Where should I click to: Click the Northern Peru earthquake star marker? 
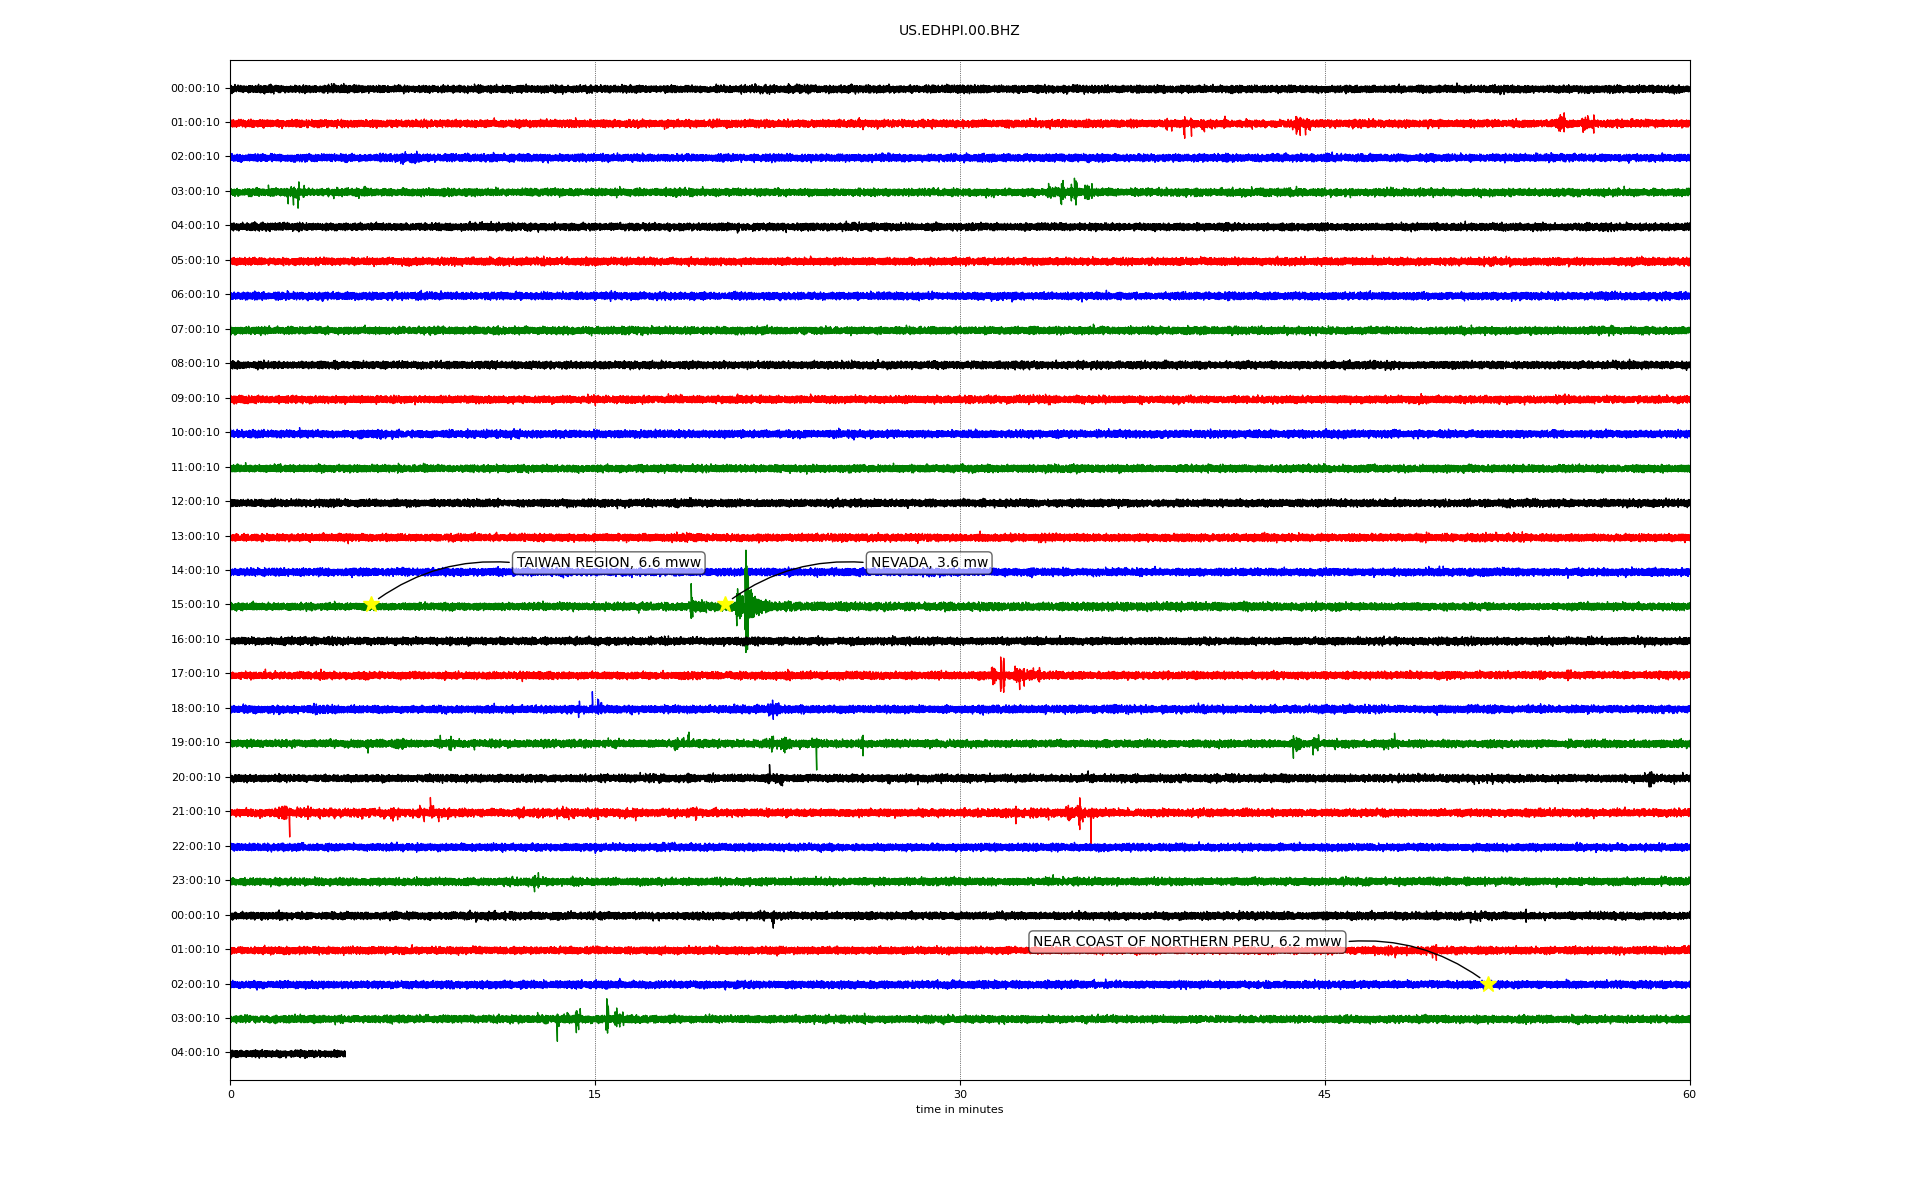1488,984
